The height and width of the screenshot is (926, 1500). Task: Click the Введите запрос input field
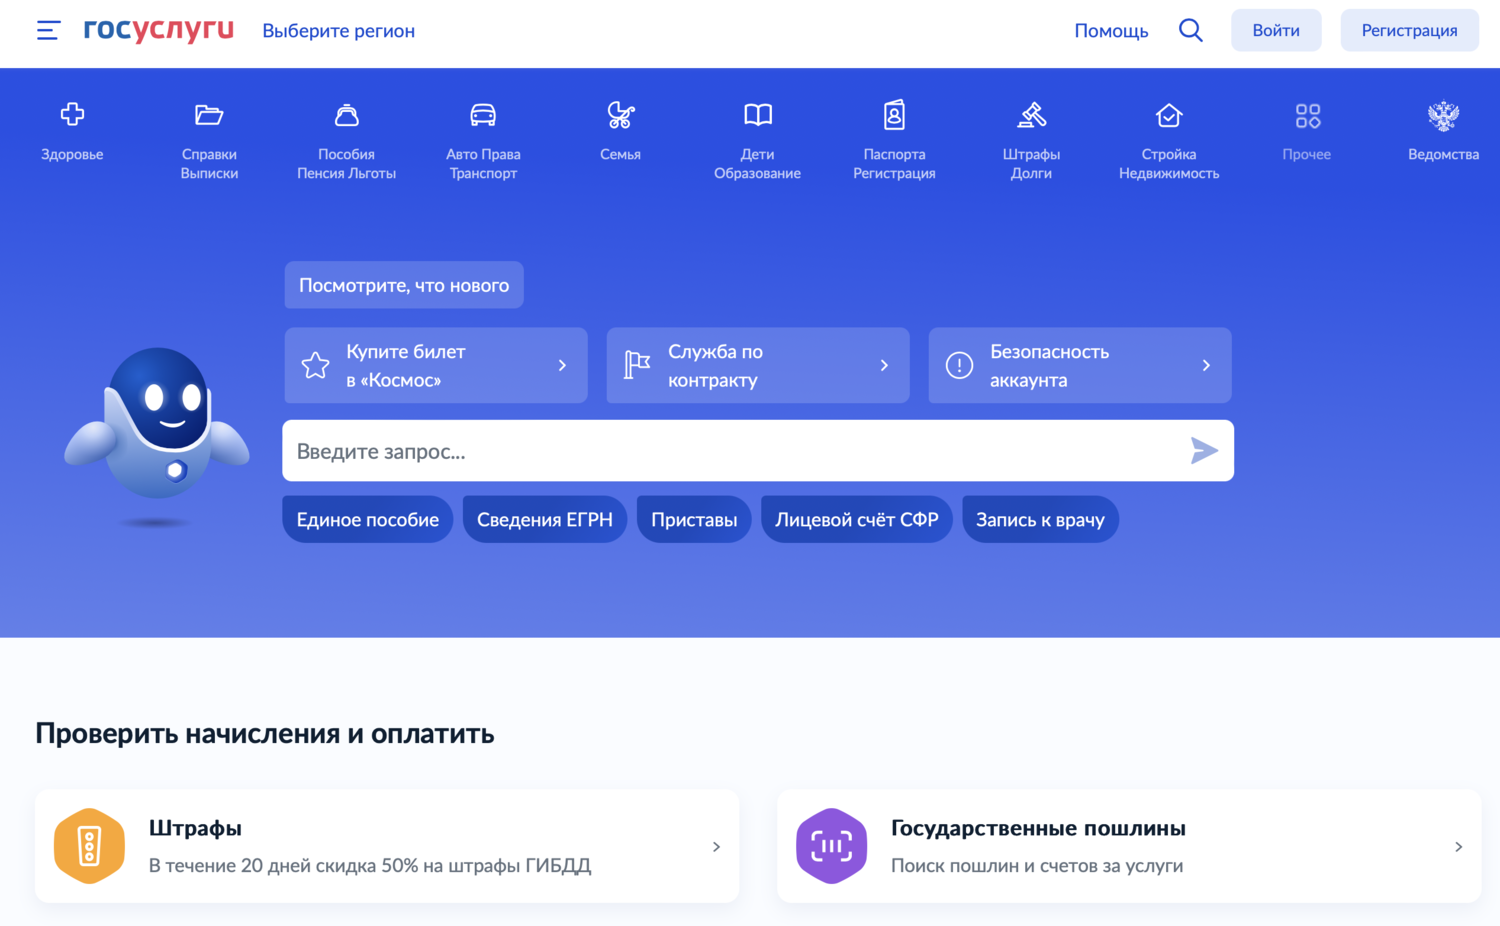pos(700,451)
